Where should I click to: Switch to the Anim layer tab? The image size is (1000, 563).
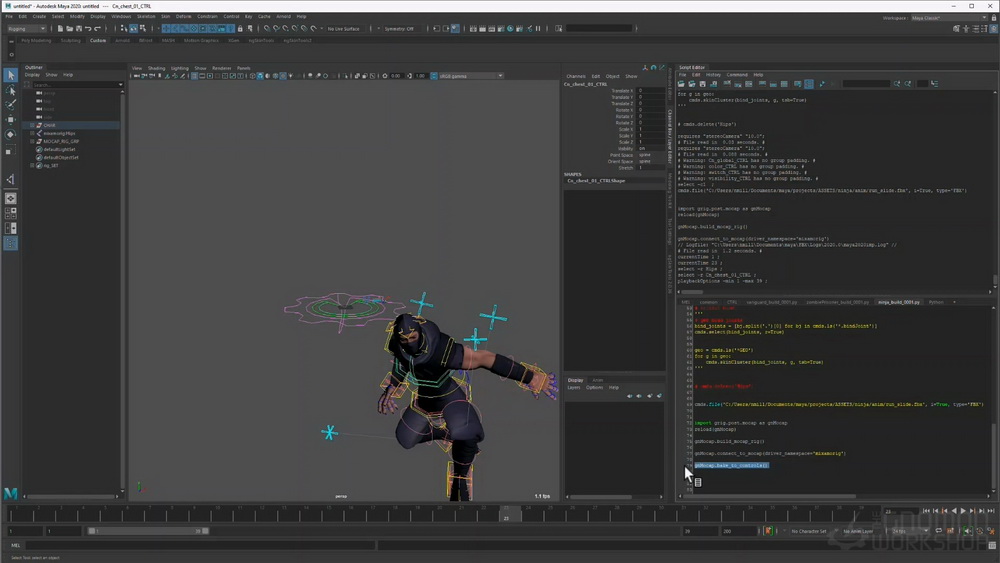point(598,380)
